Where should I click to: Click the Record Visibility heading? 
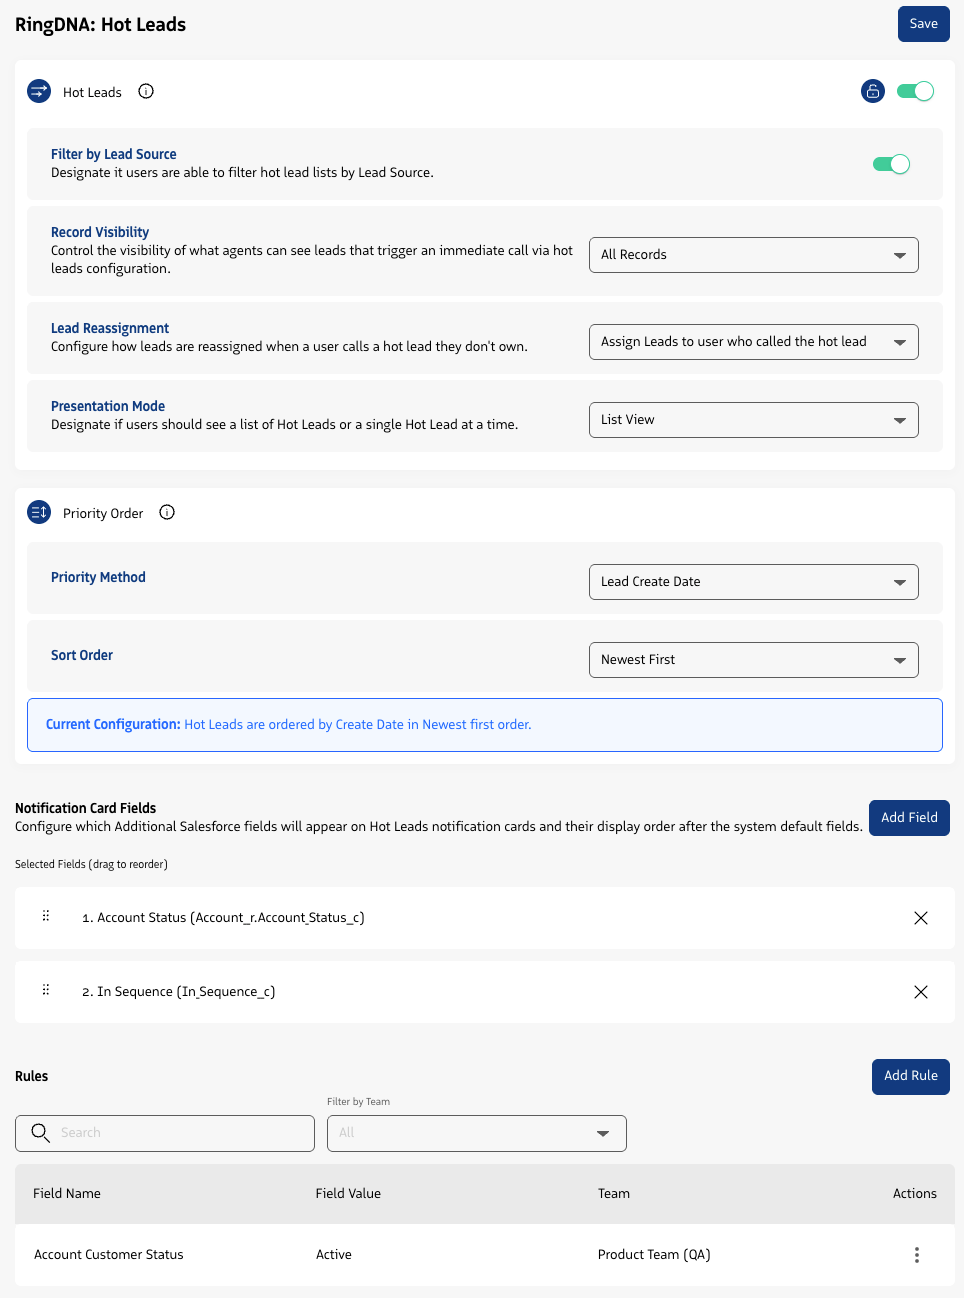(100, 232)
